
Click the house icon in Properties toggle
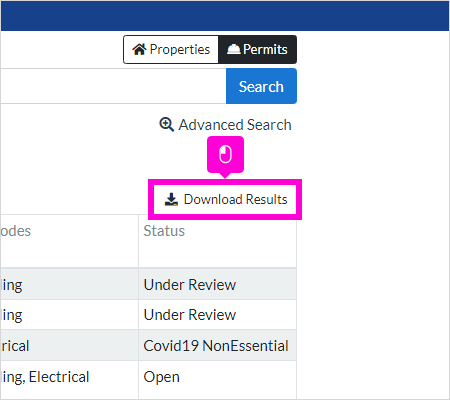[x=139, y=49]
